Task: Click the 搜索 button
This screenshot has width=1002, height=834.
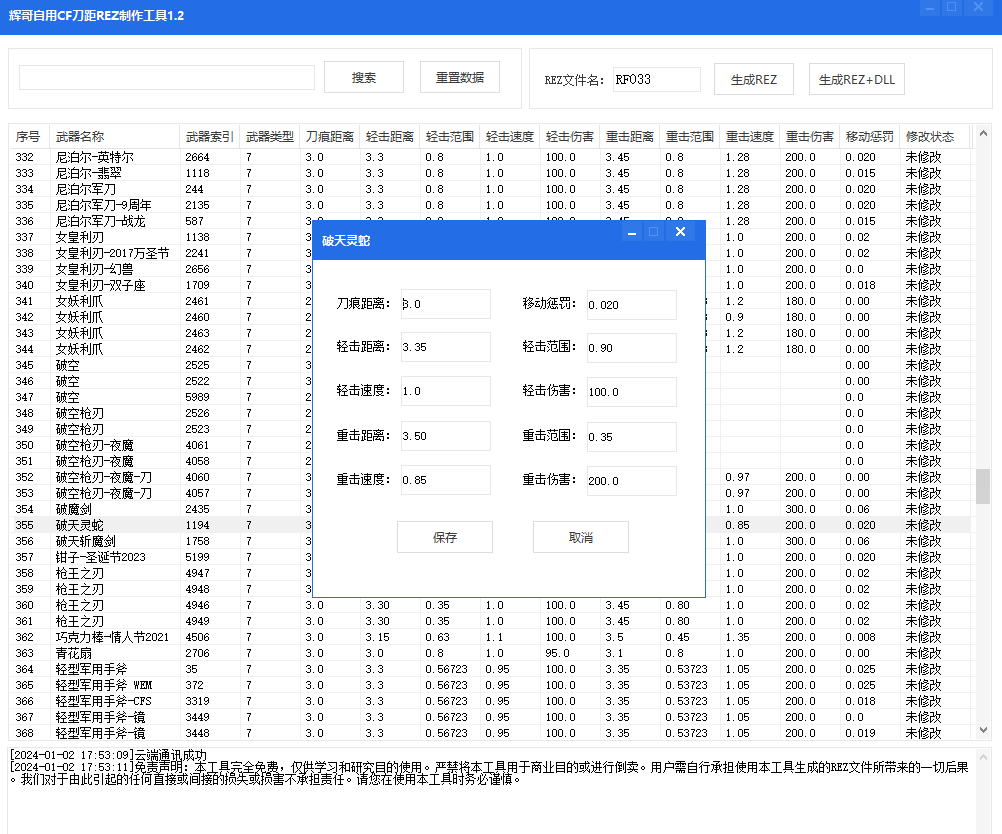Action: 364,77
